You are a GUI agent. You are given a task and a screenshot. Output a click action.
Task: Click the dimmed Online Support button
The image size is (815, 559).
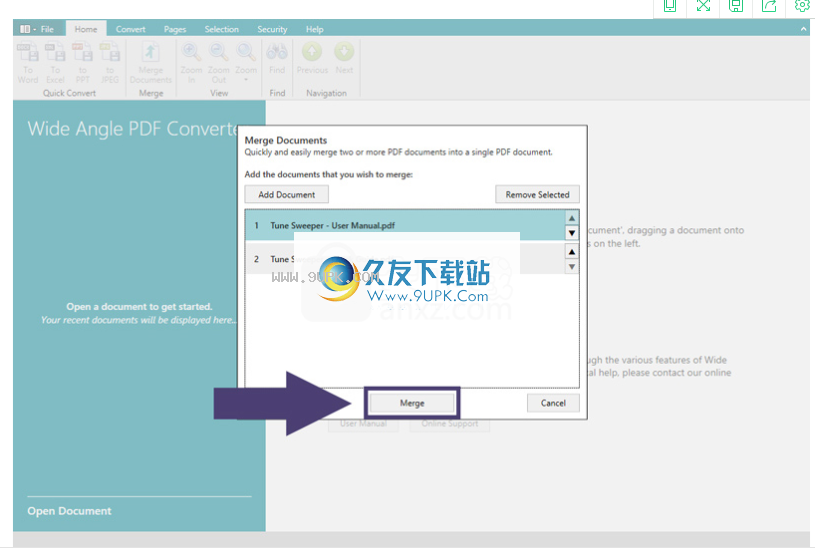tap(450, 424)
